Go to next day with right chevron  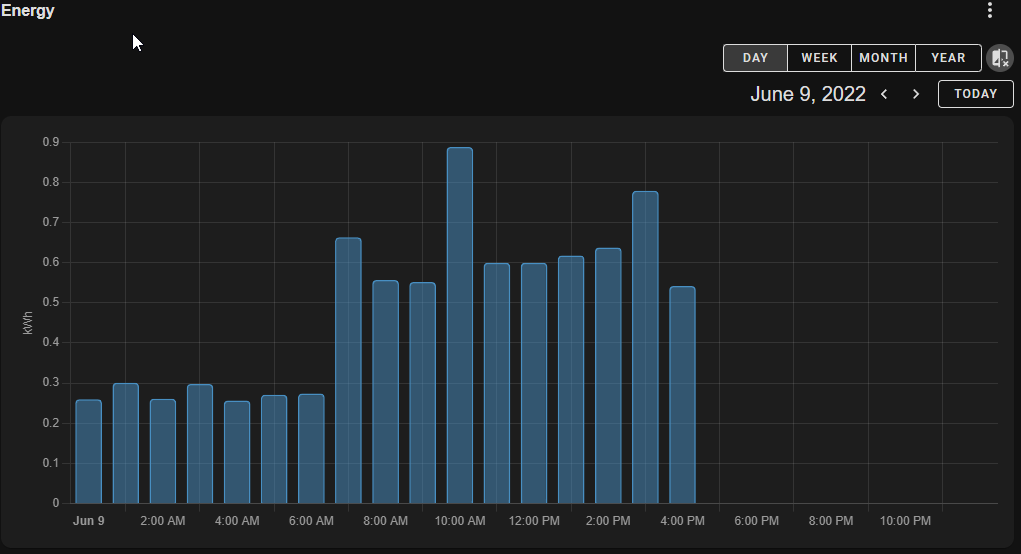916,94
